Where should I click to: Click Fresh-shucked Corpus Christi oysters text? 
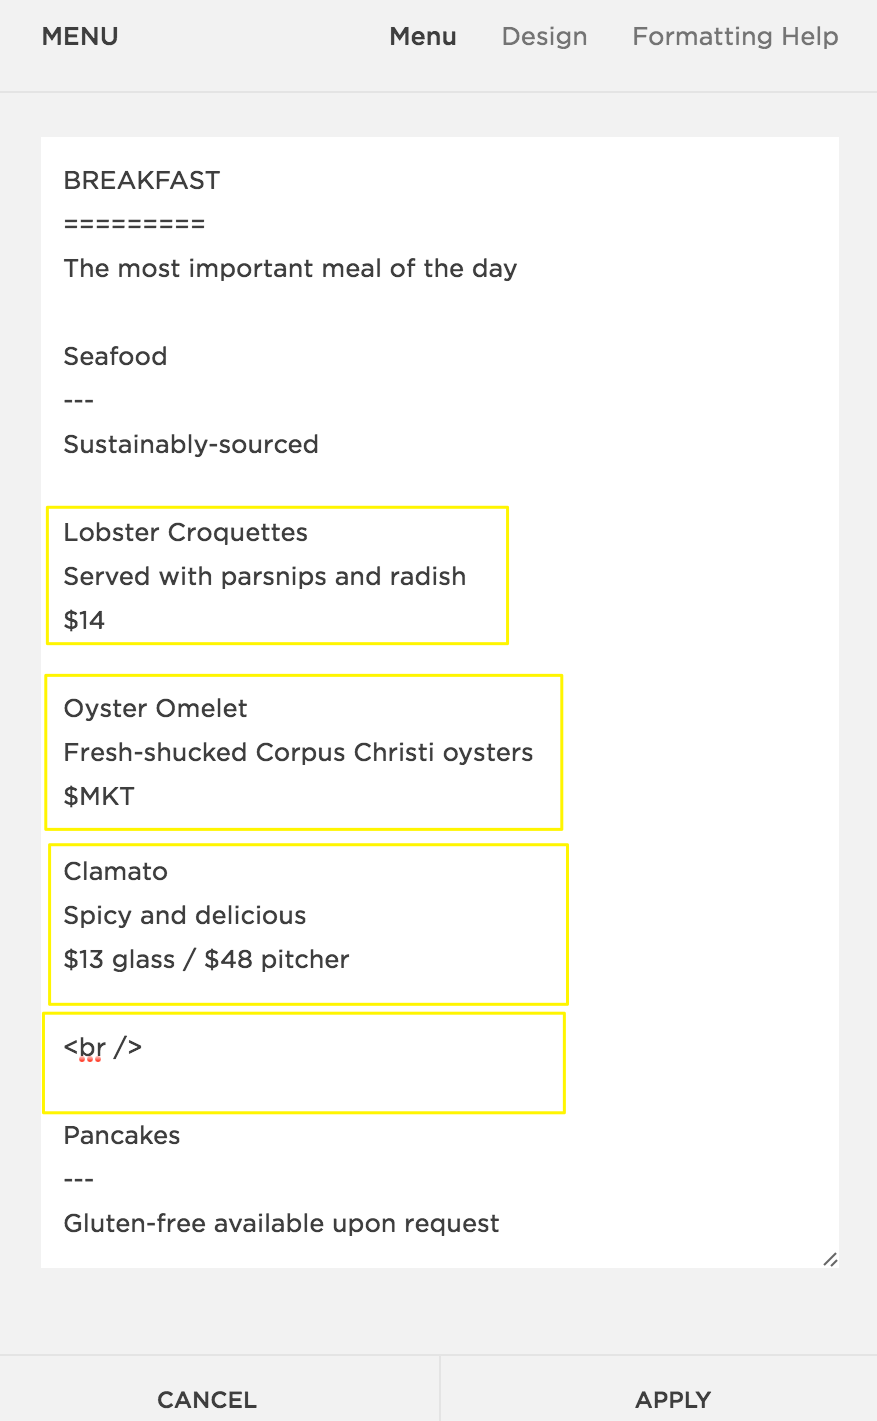click(298, 752)
